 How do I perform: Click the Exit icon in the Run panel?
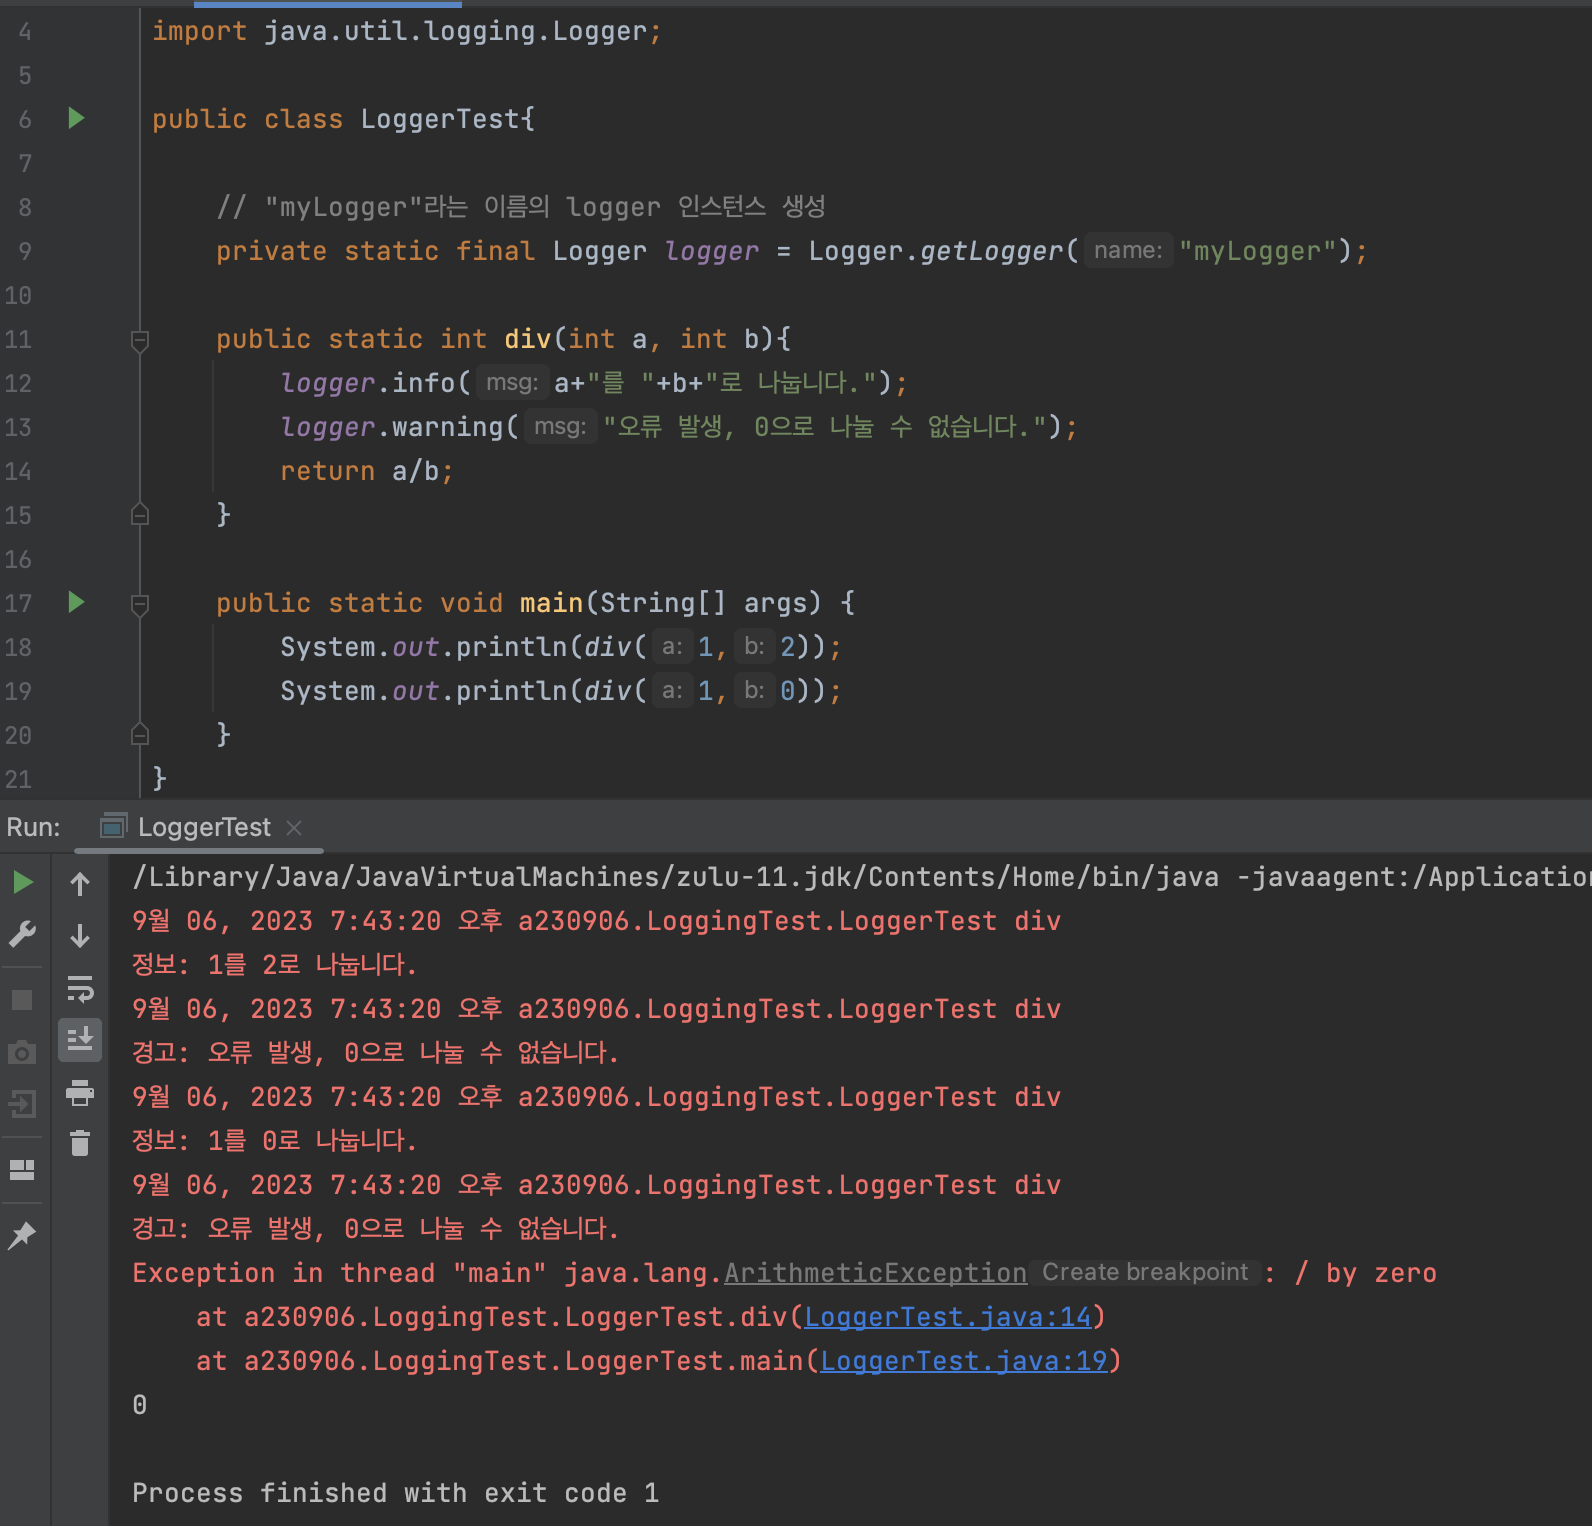point(22,1104)
